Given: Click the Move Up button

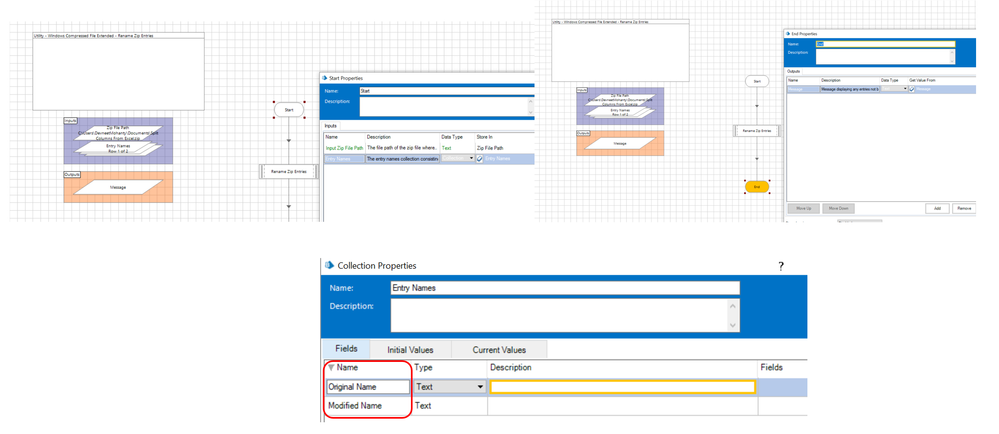Looking at the screenshot, I should tap(802, 208).
